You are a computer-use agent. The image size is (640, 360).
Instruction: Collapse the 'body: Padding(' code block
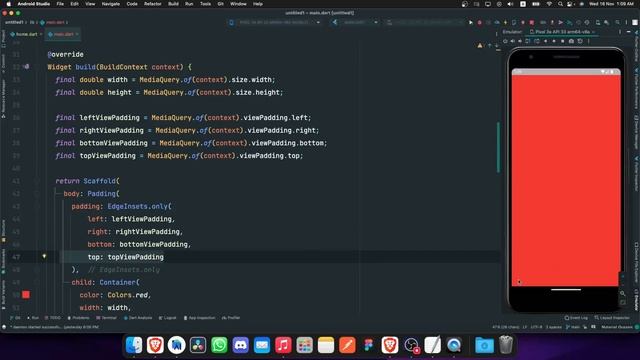37,193
